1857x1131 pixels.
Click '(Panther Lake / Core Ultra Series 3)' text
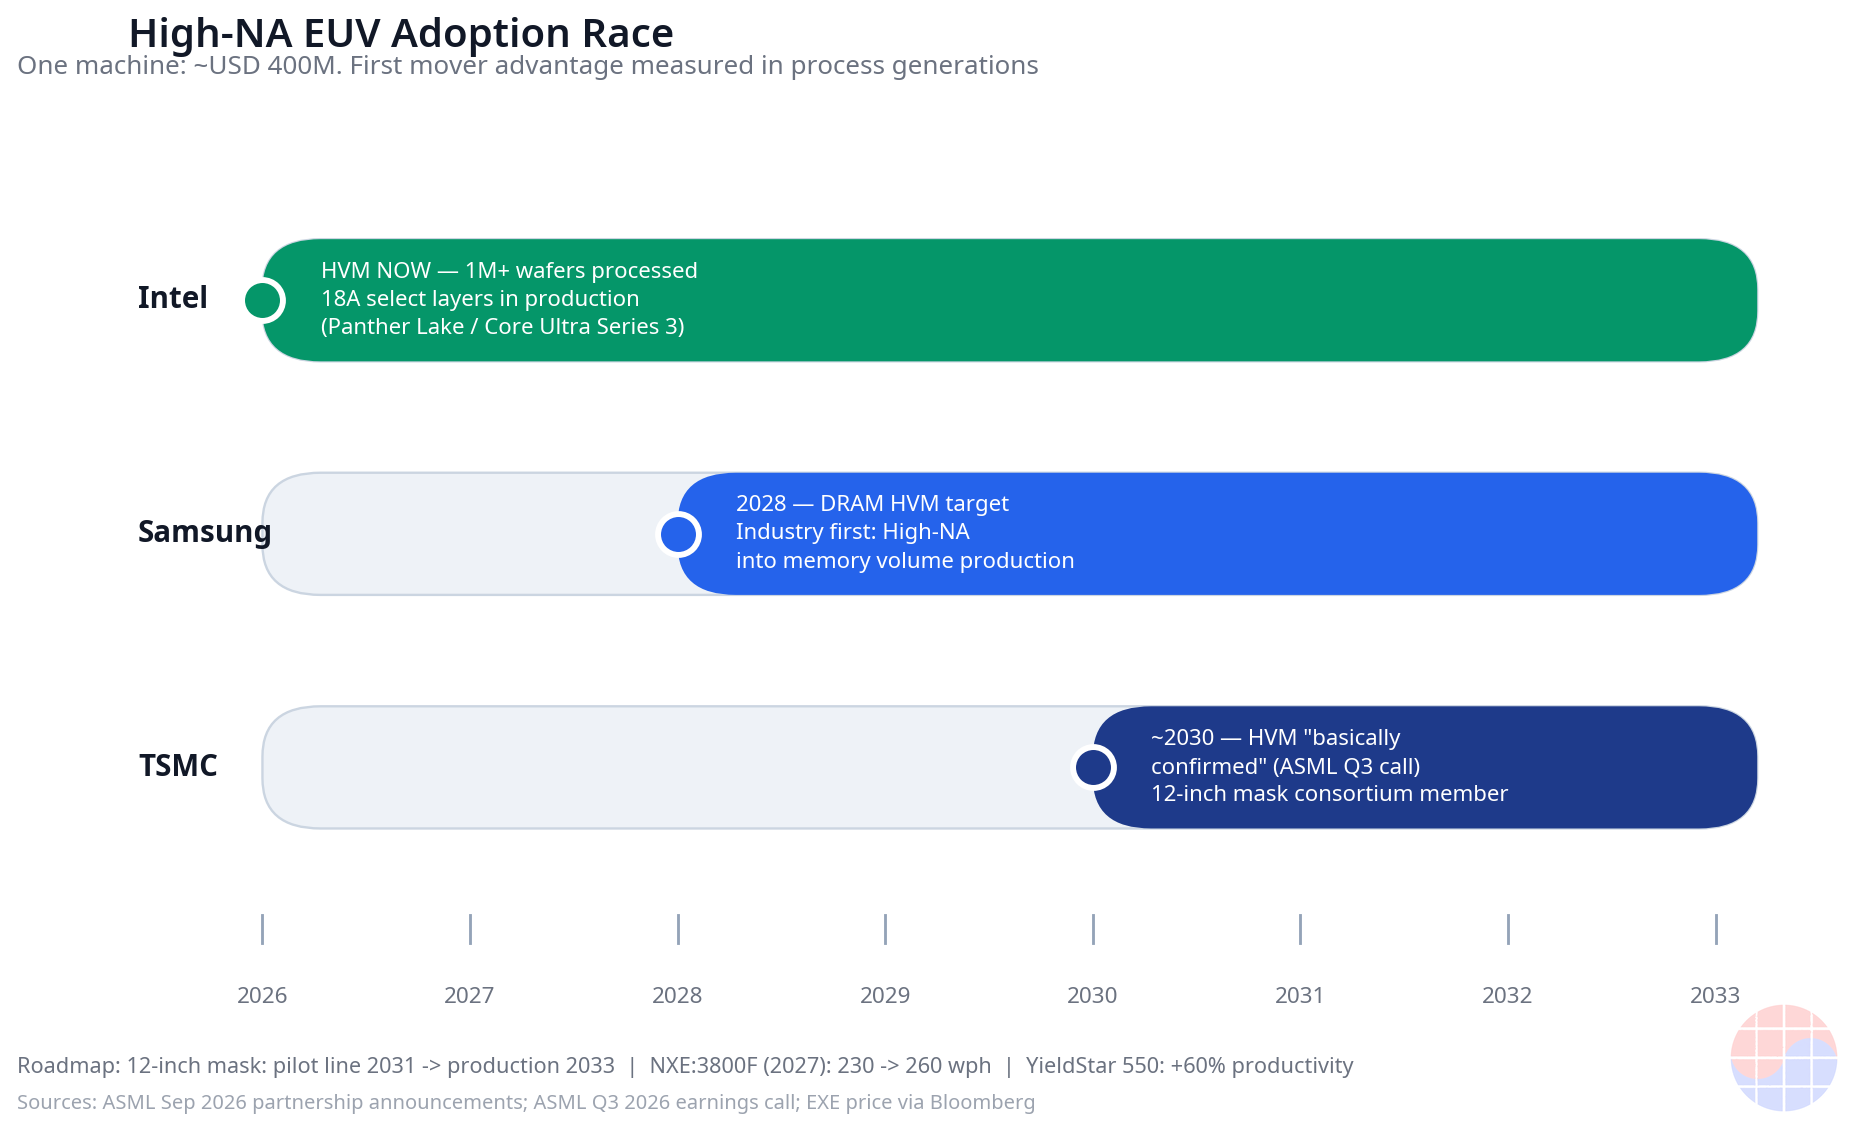coord(503,327)
